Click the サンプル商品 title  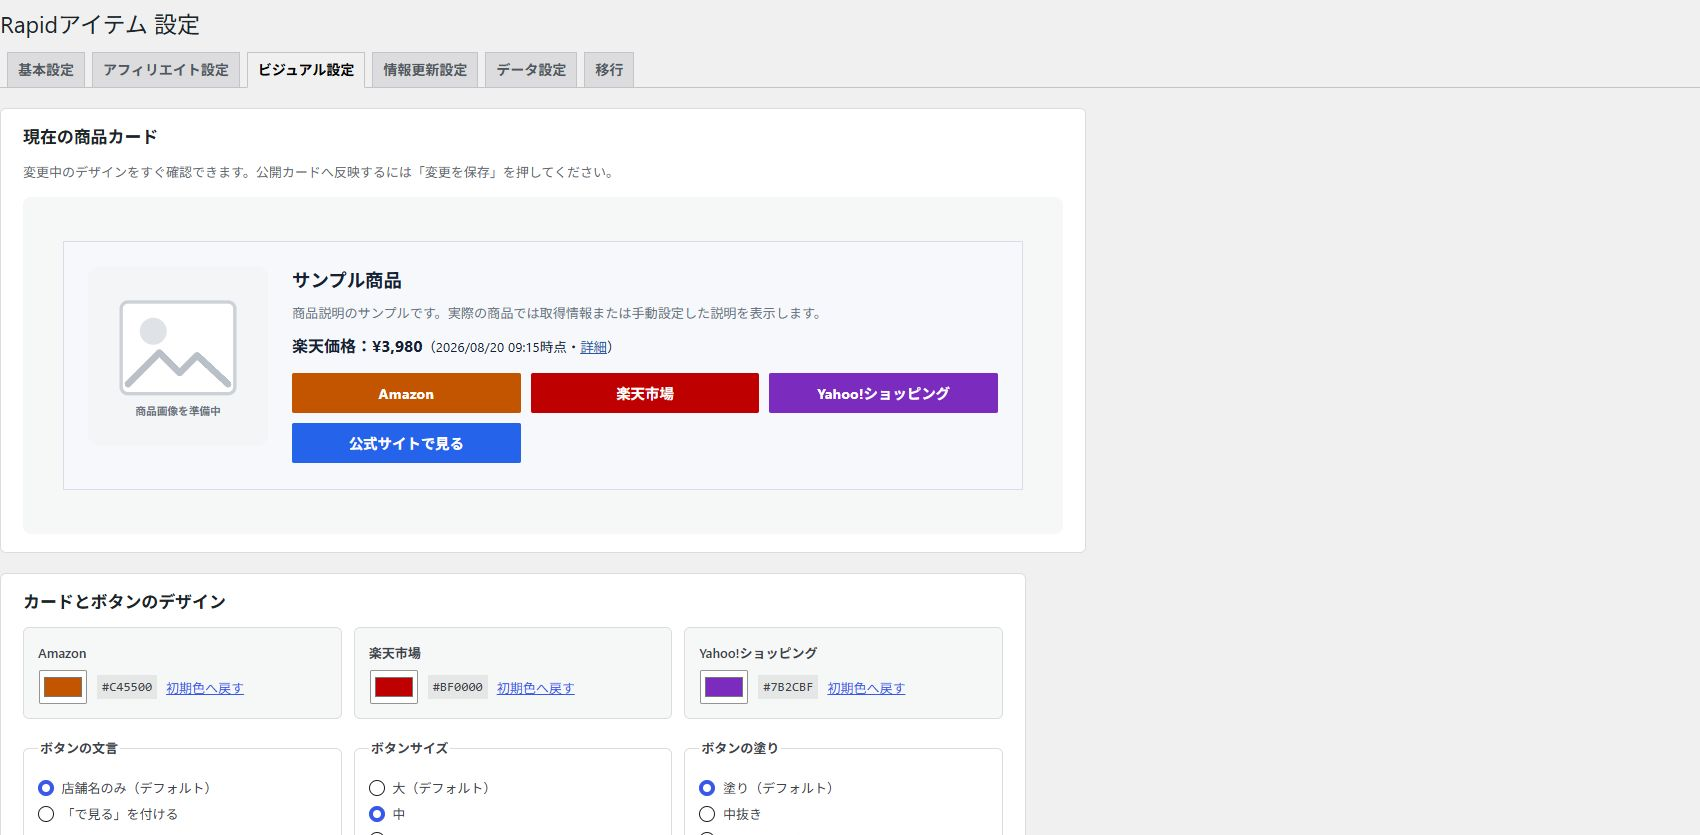[347, 281]
